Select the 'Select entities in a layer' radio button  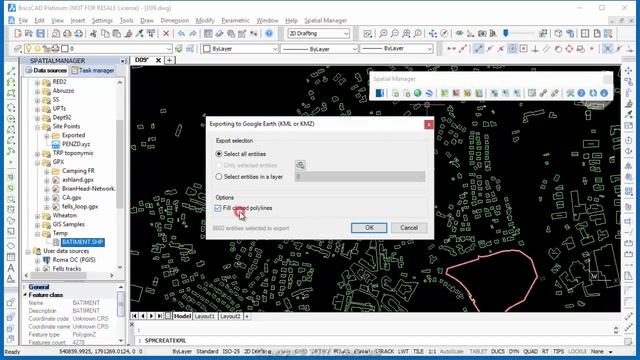coord(219,177)
